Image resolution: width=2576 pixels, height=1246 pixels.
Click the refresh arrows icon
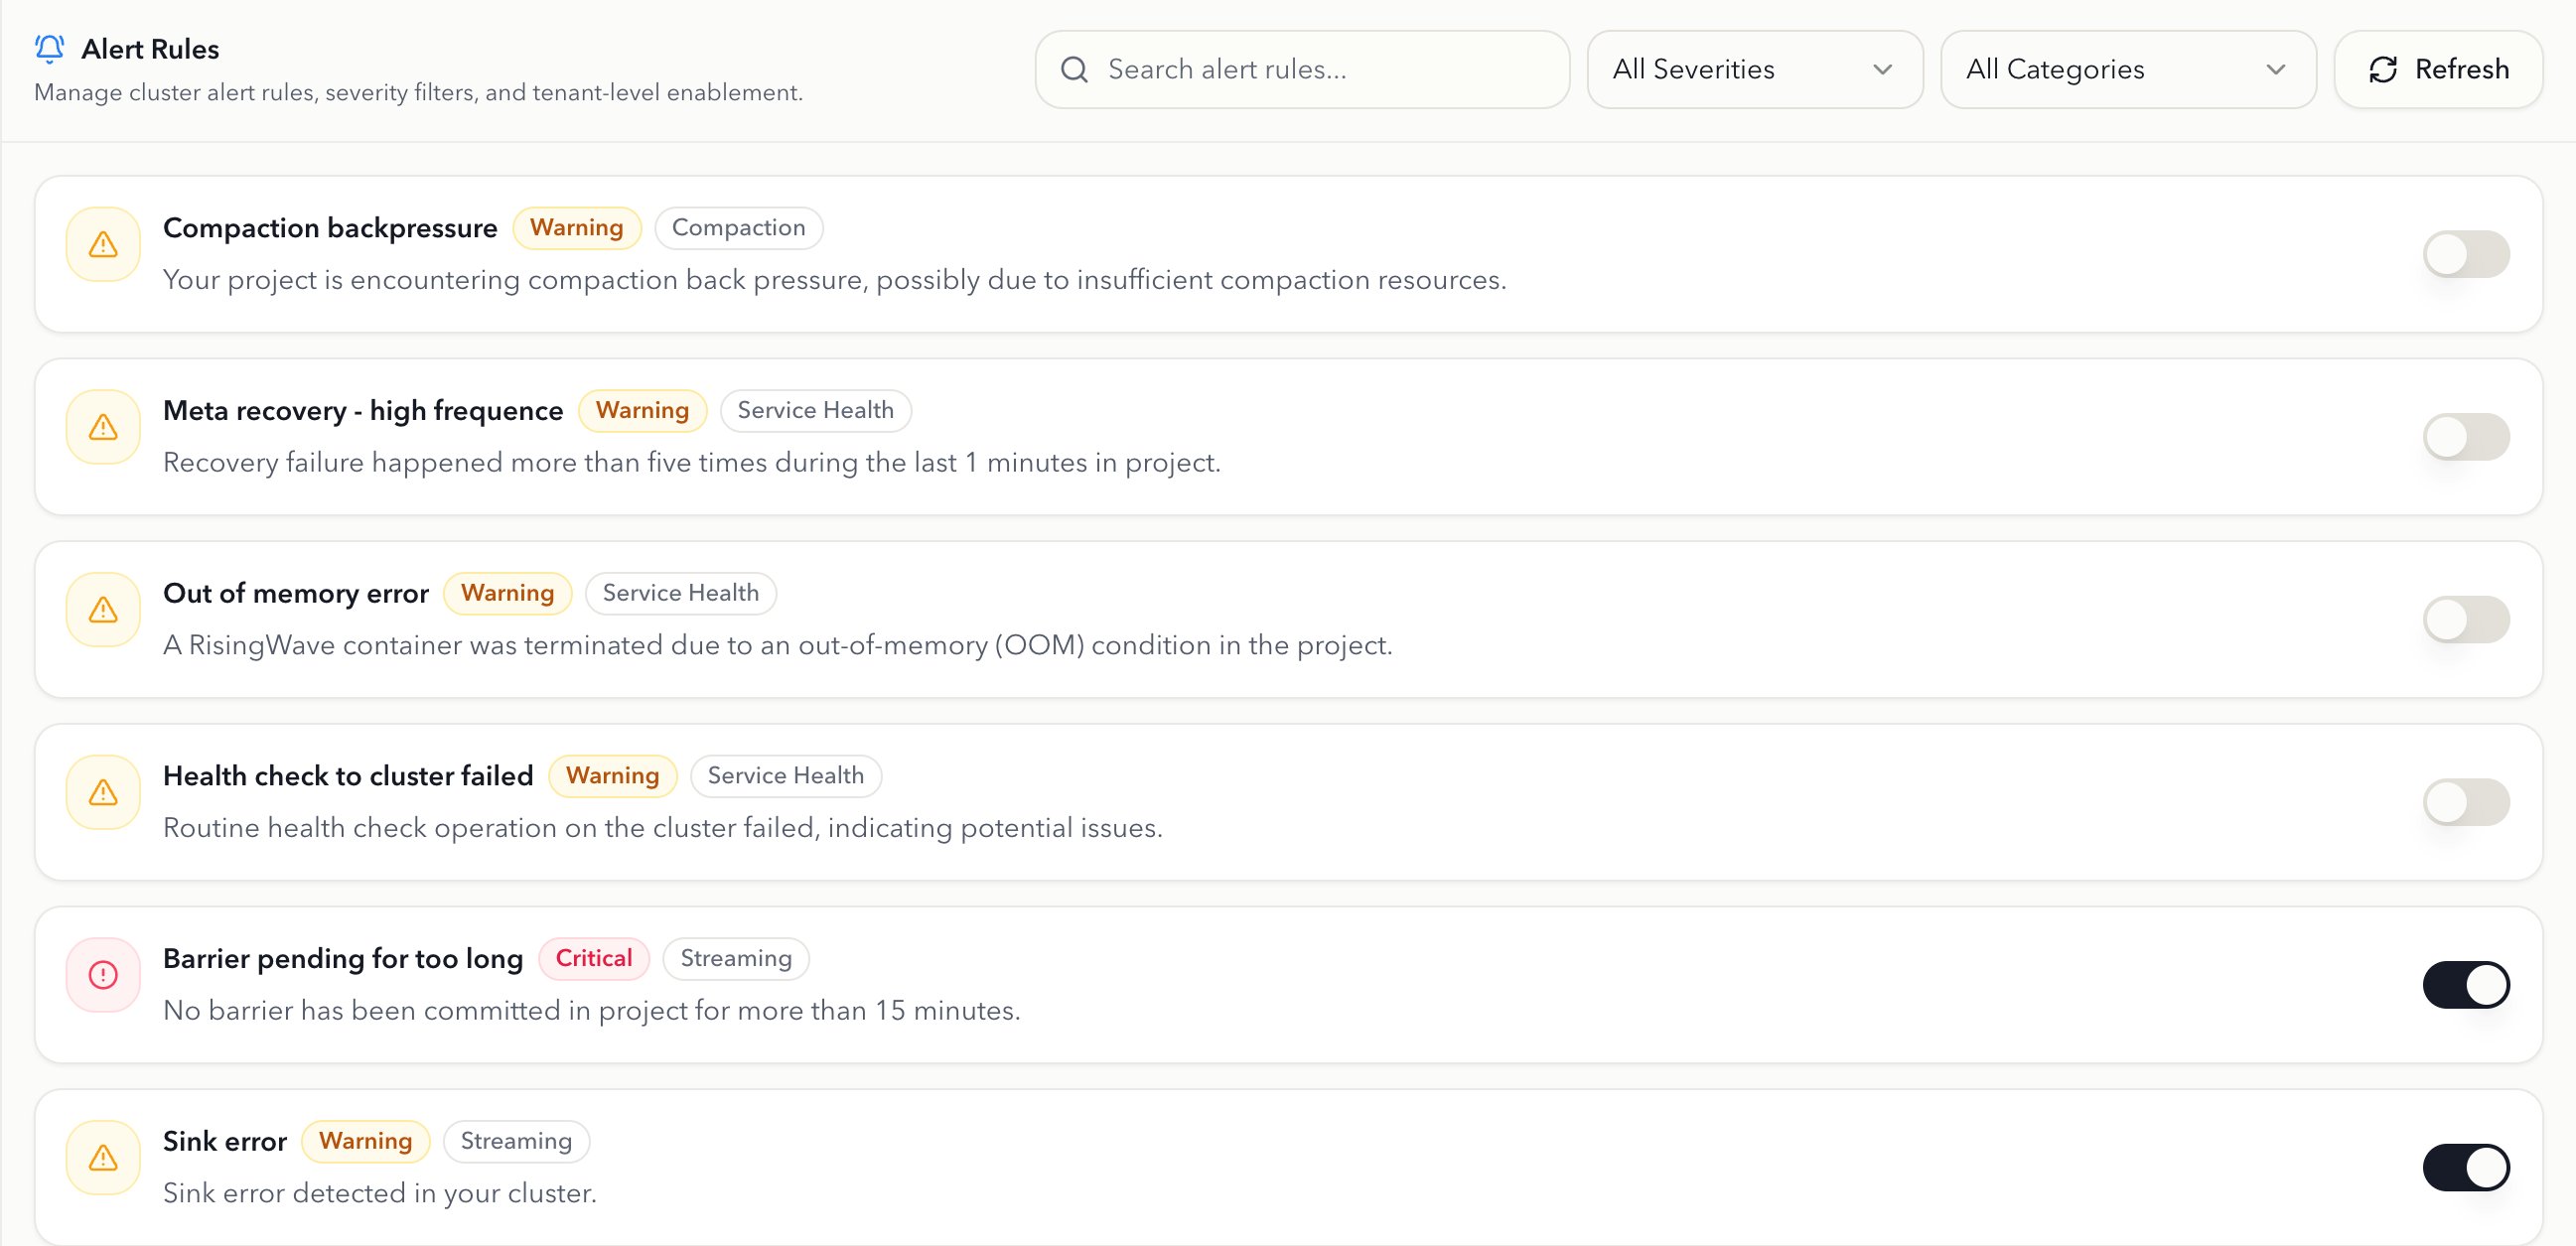(x=2383, y=69)
